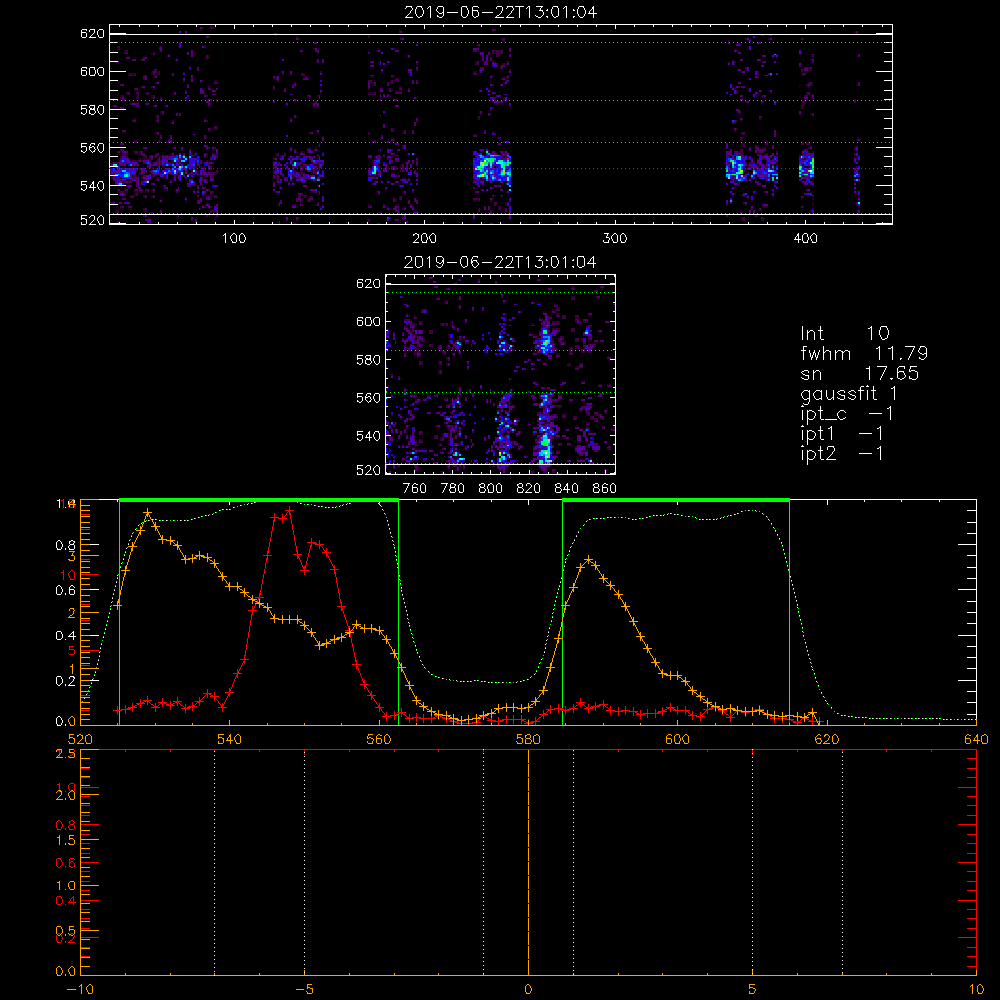
Task: Click y-axis label 560 on middle plot
Action: (x=368, y=398)
